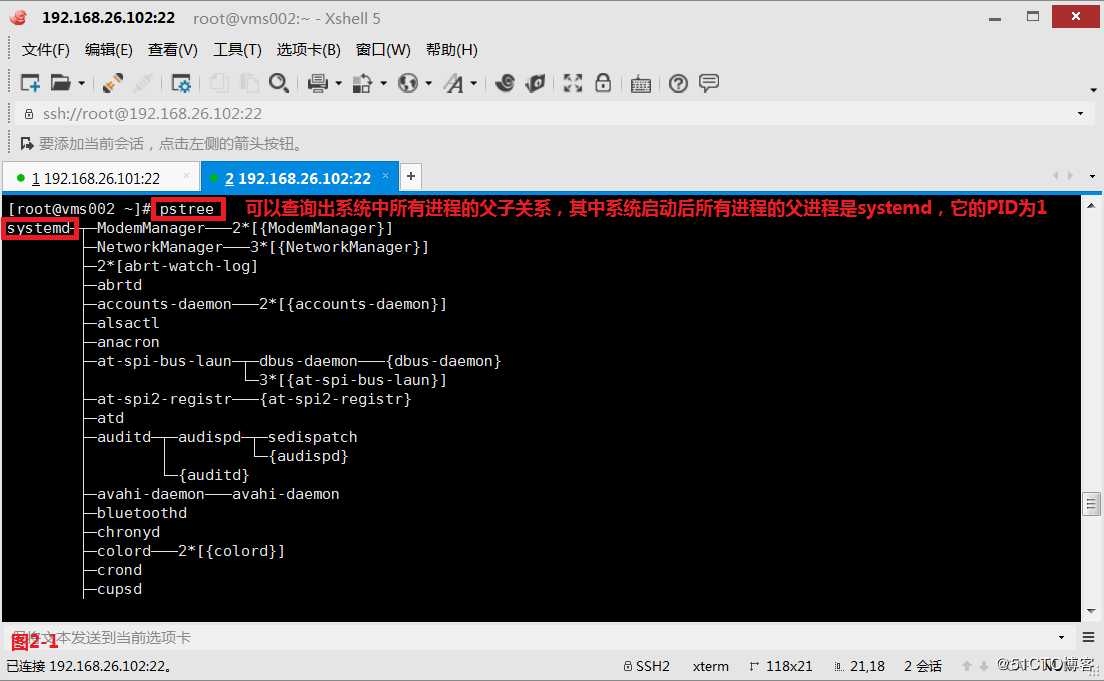The width and height of the screenshot is (1104, 681).
Task: Toggle full screen mode icon
Action: tap(572, 83)
